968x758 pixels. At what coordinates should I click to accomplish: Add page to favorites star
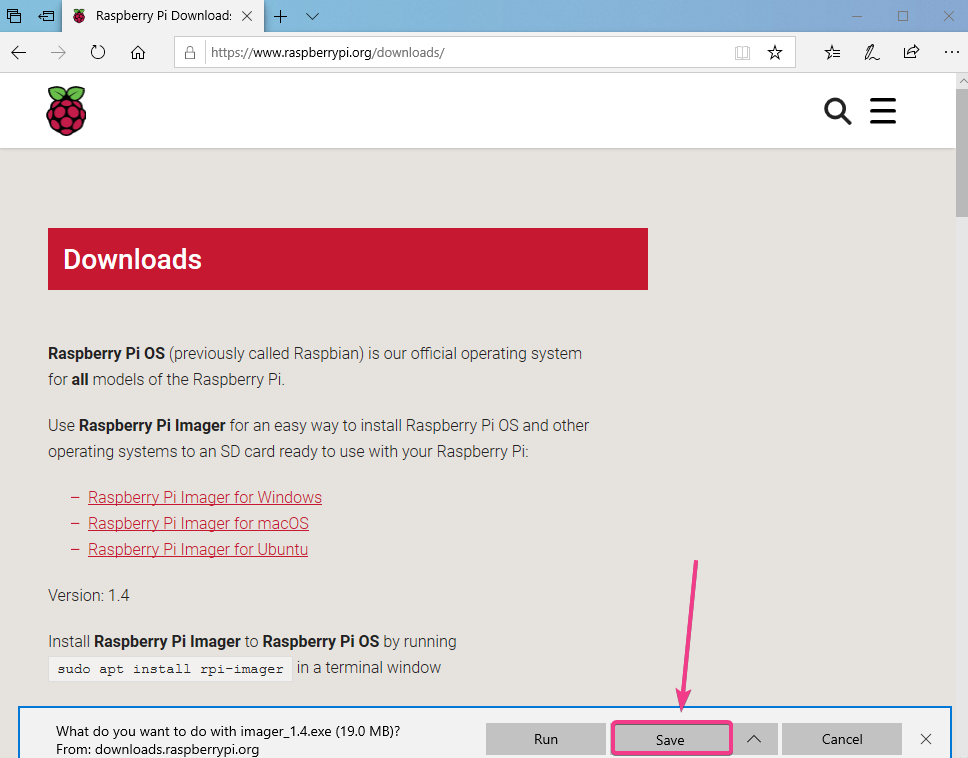click(x=775, y=52)
